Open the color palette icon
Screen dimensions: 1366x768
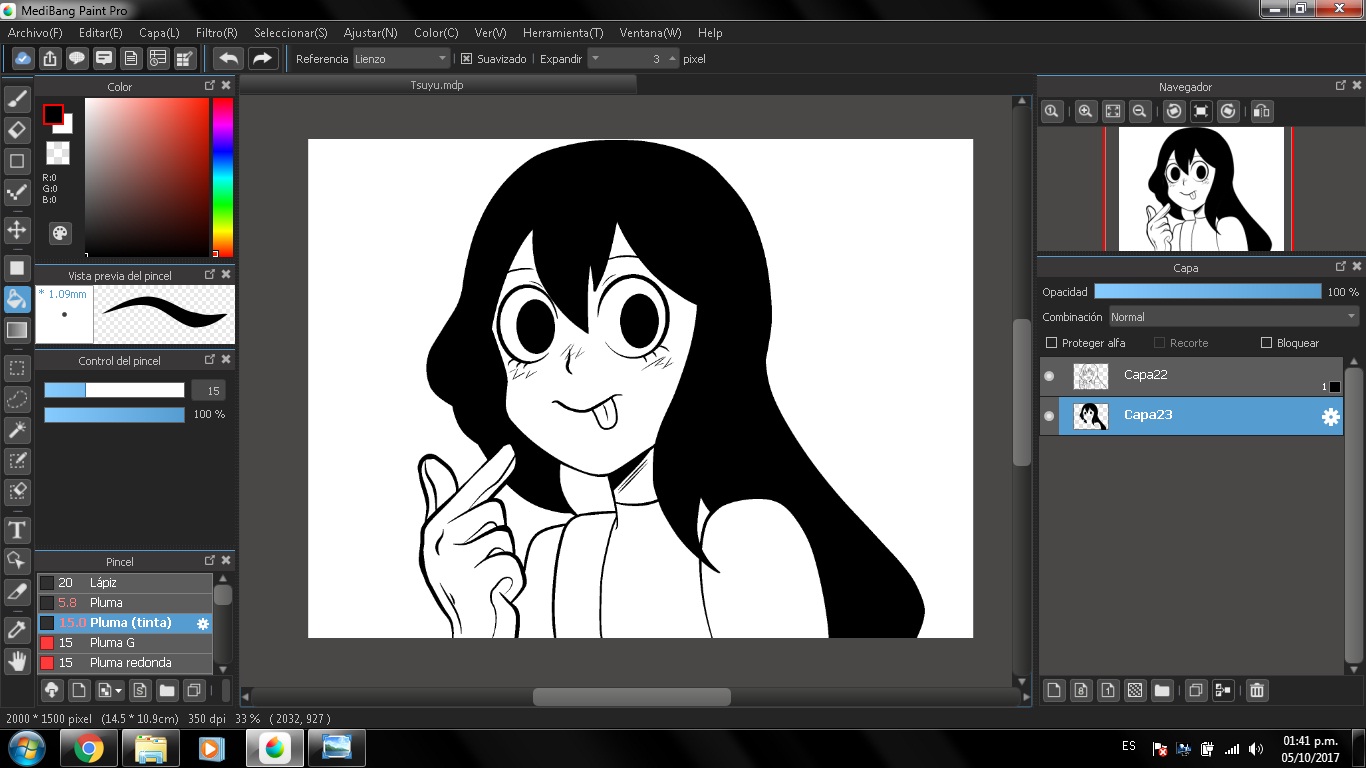[60, 233]
